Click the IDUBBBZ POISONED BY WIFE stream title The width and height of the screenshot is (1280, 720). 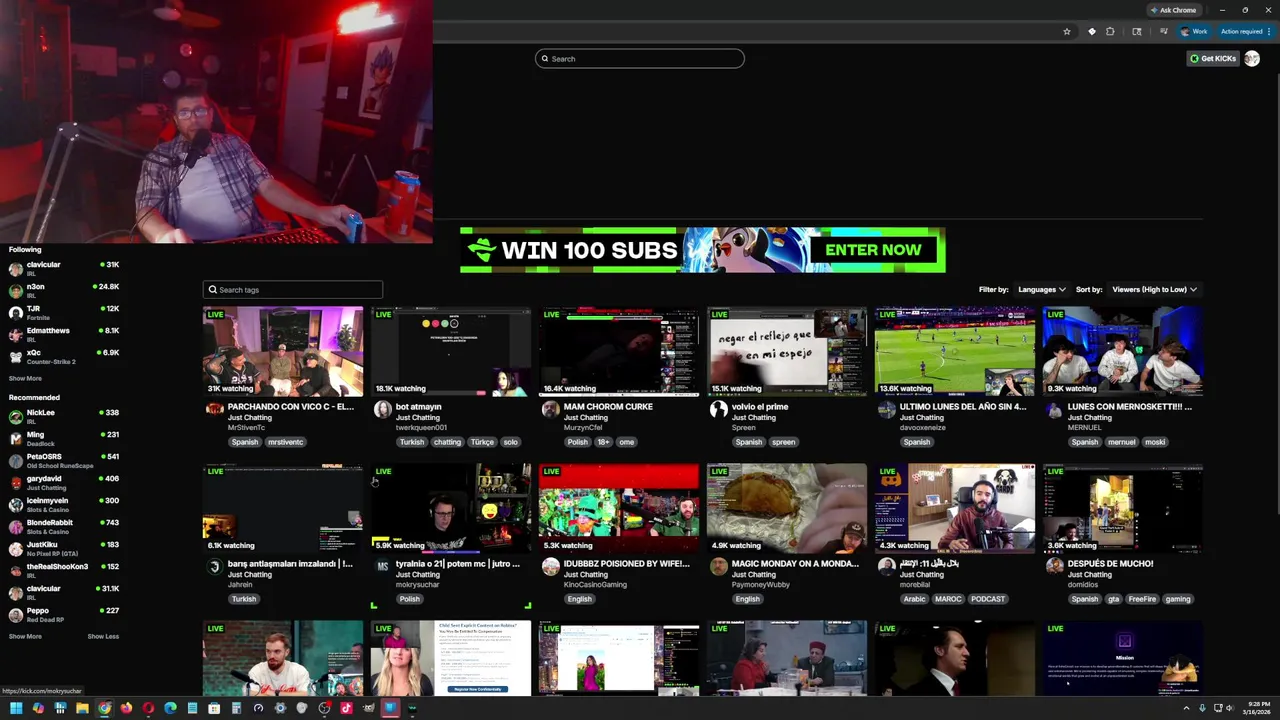627,564
